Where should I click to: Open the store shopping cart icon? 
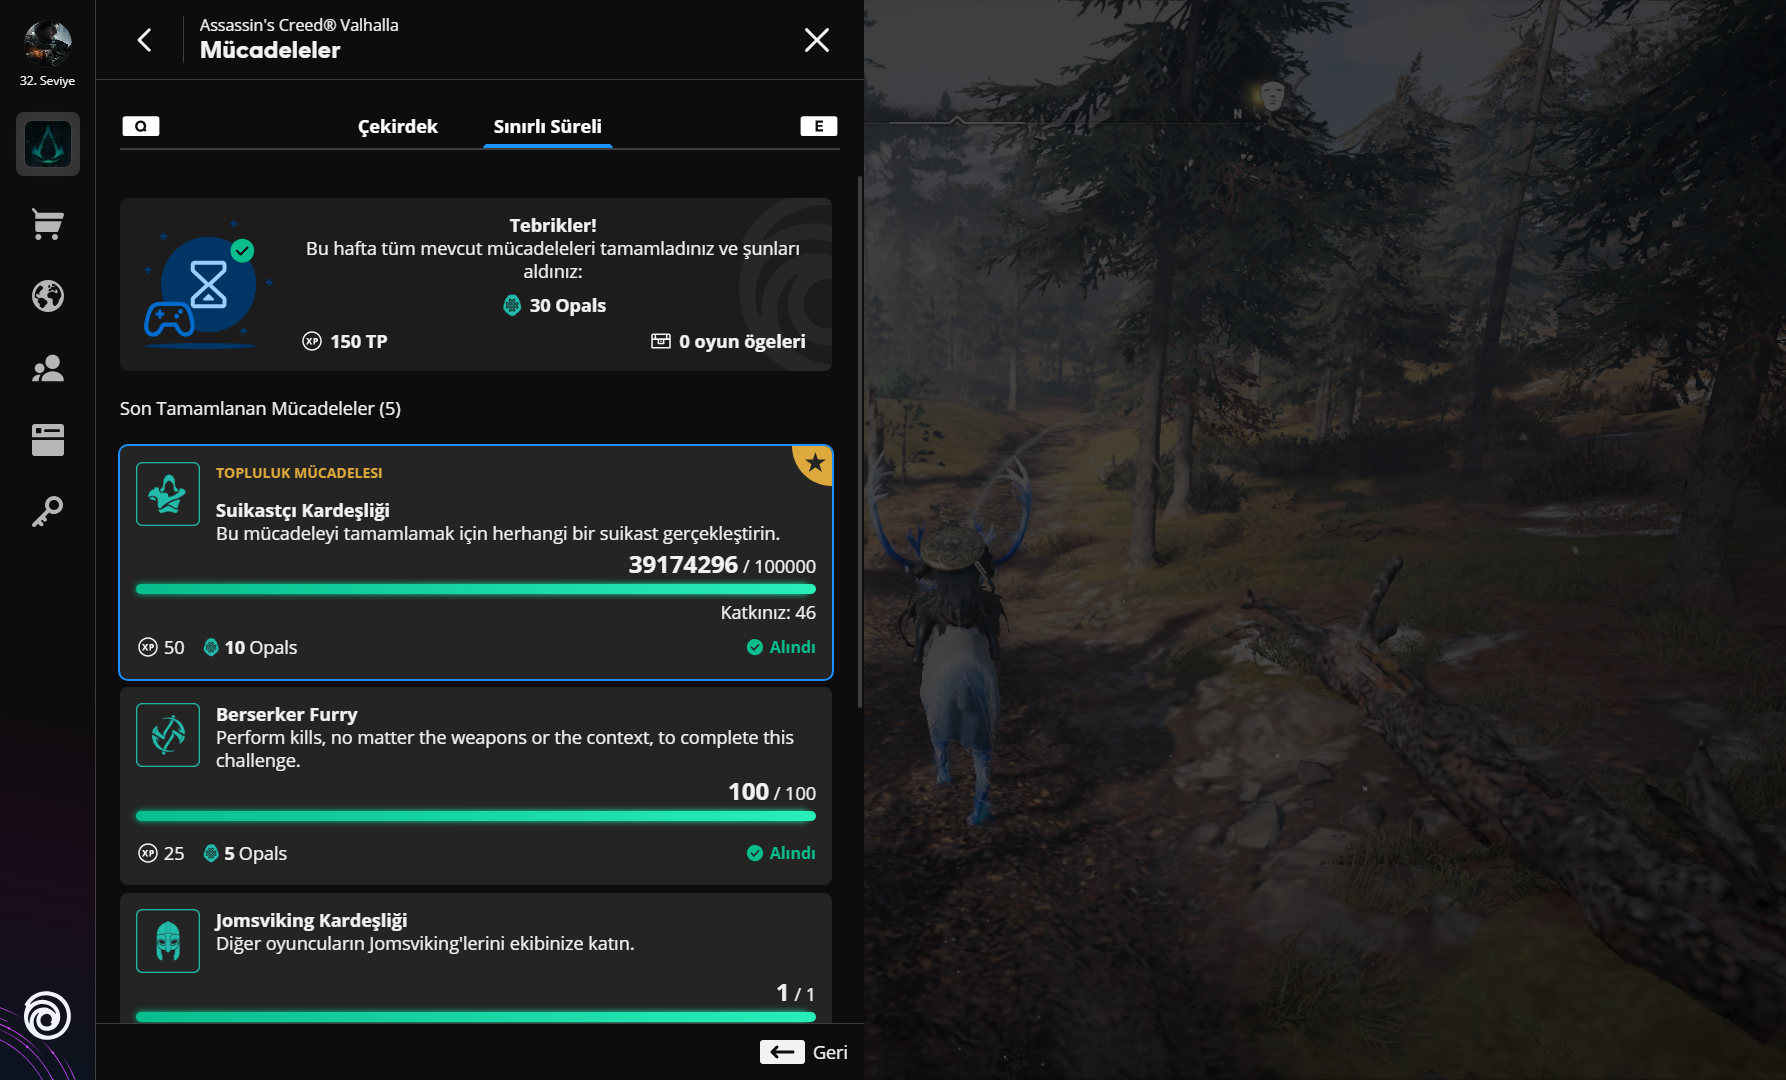point(48,224)
